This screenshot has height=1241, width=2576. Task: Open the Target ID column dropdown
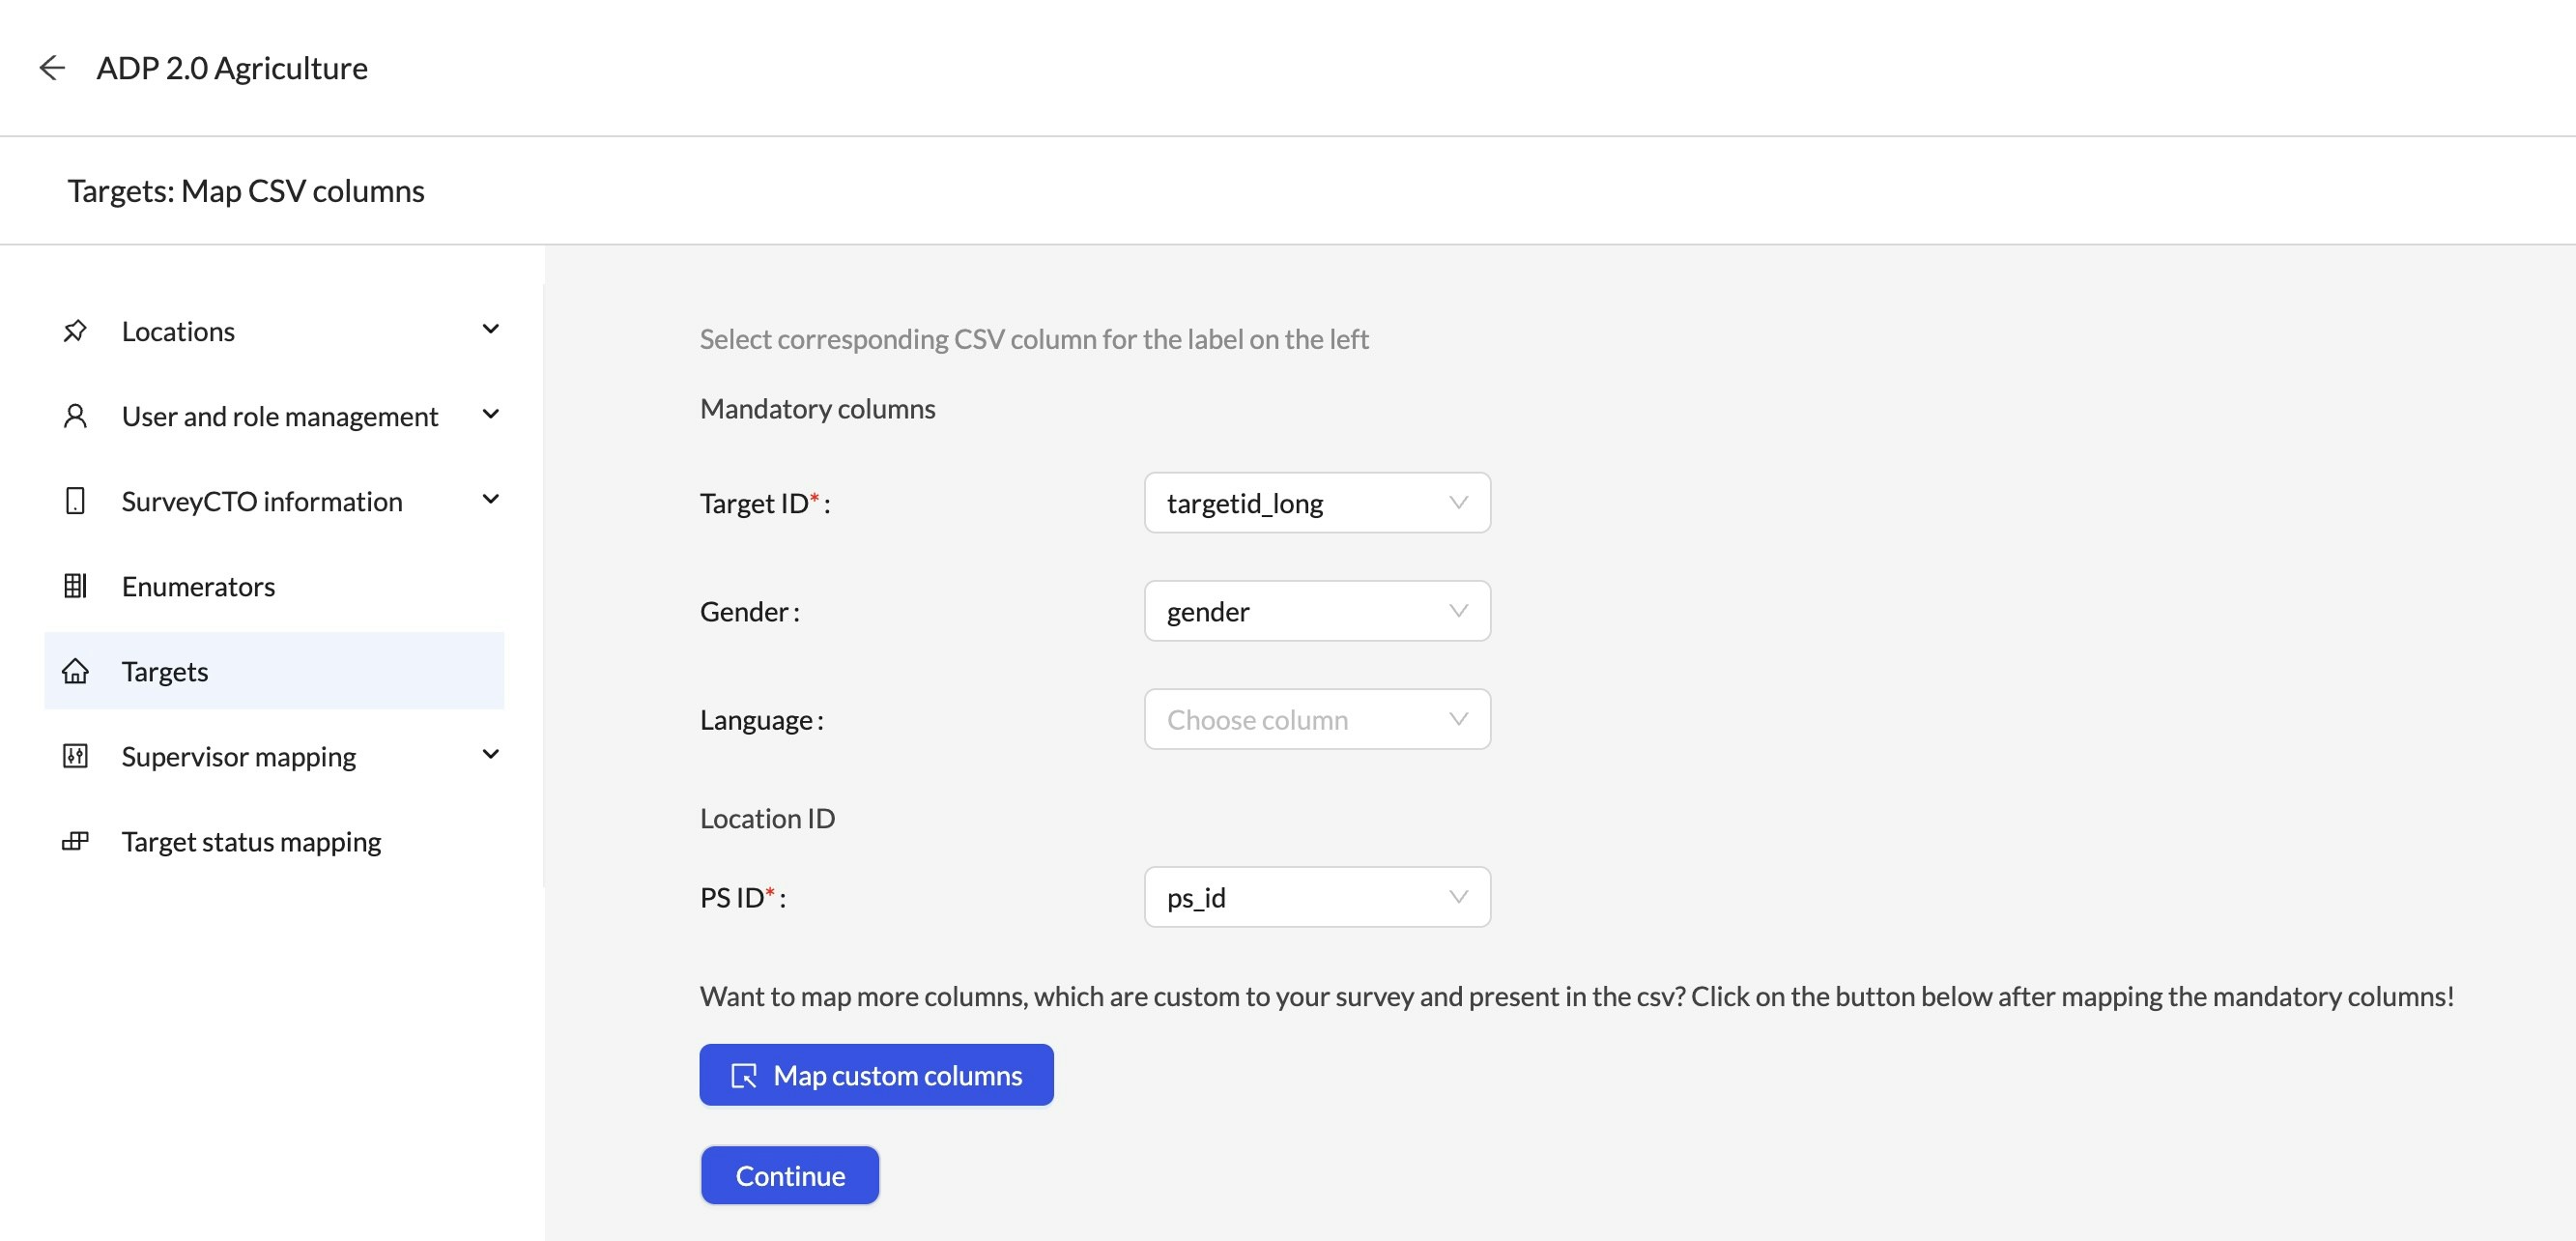click(1316, 503)
